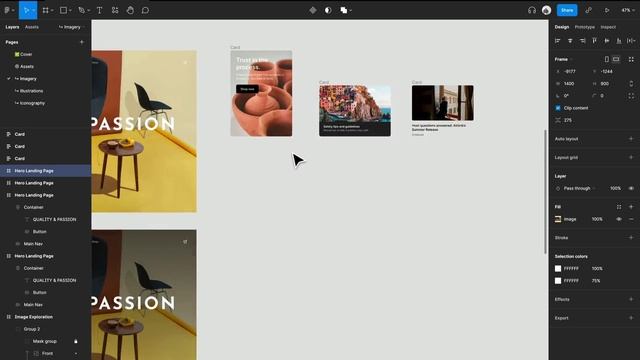The width and height of the screenshot is (640, 360).
Task: Open the Frame type dropdown
Action: coord(563,59)
